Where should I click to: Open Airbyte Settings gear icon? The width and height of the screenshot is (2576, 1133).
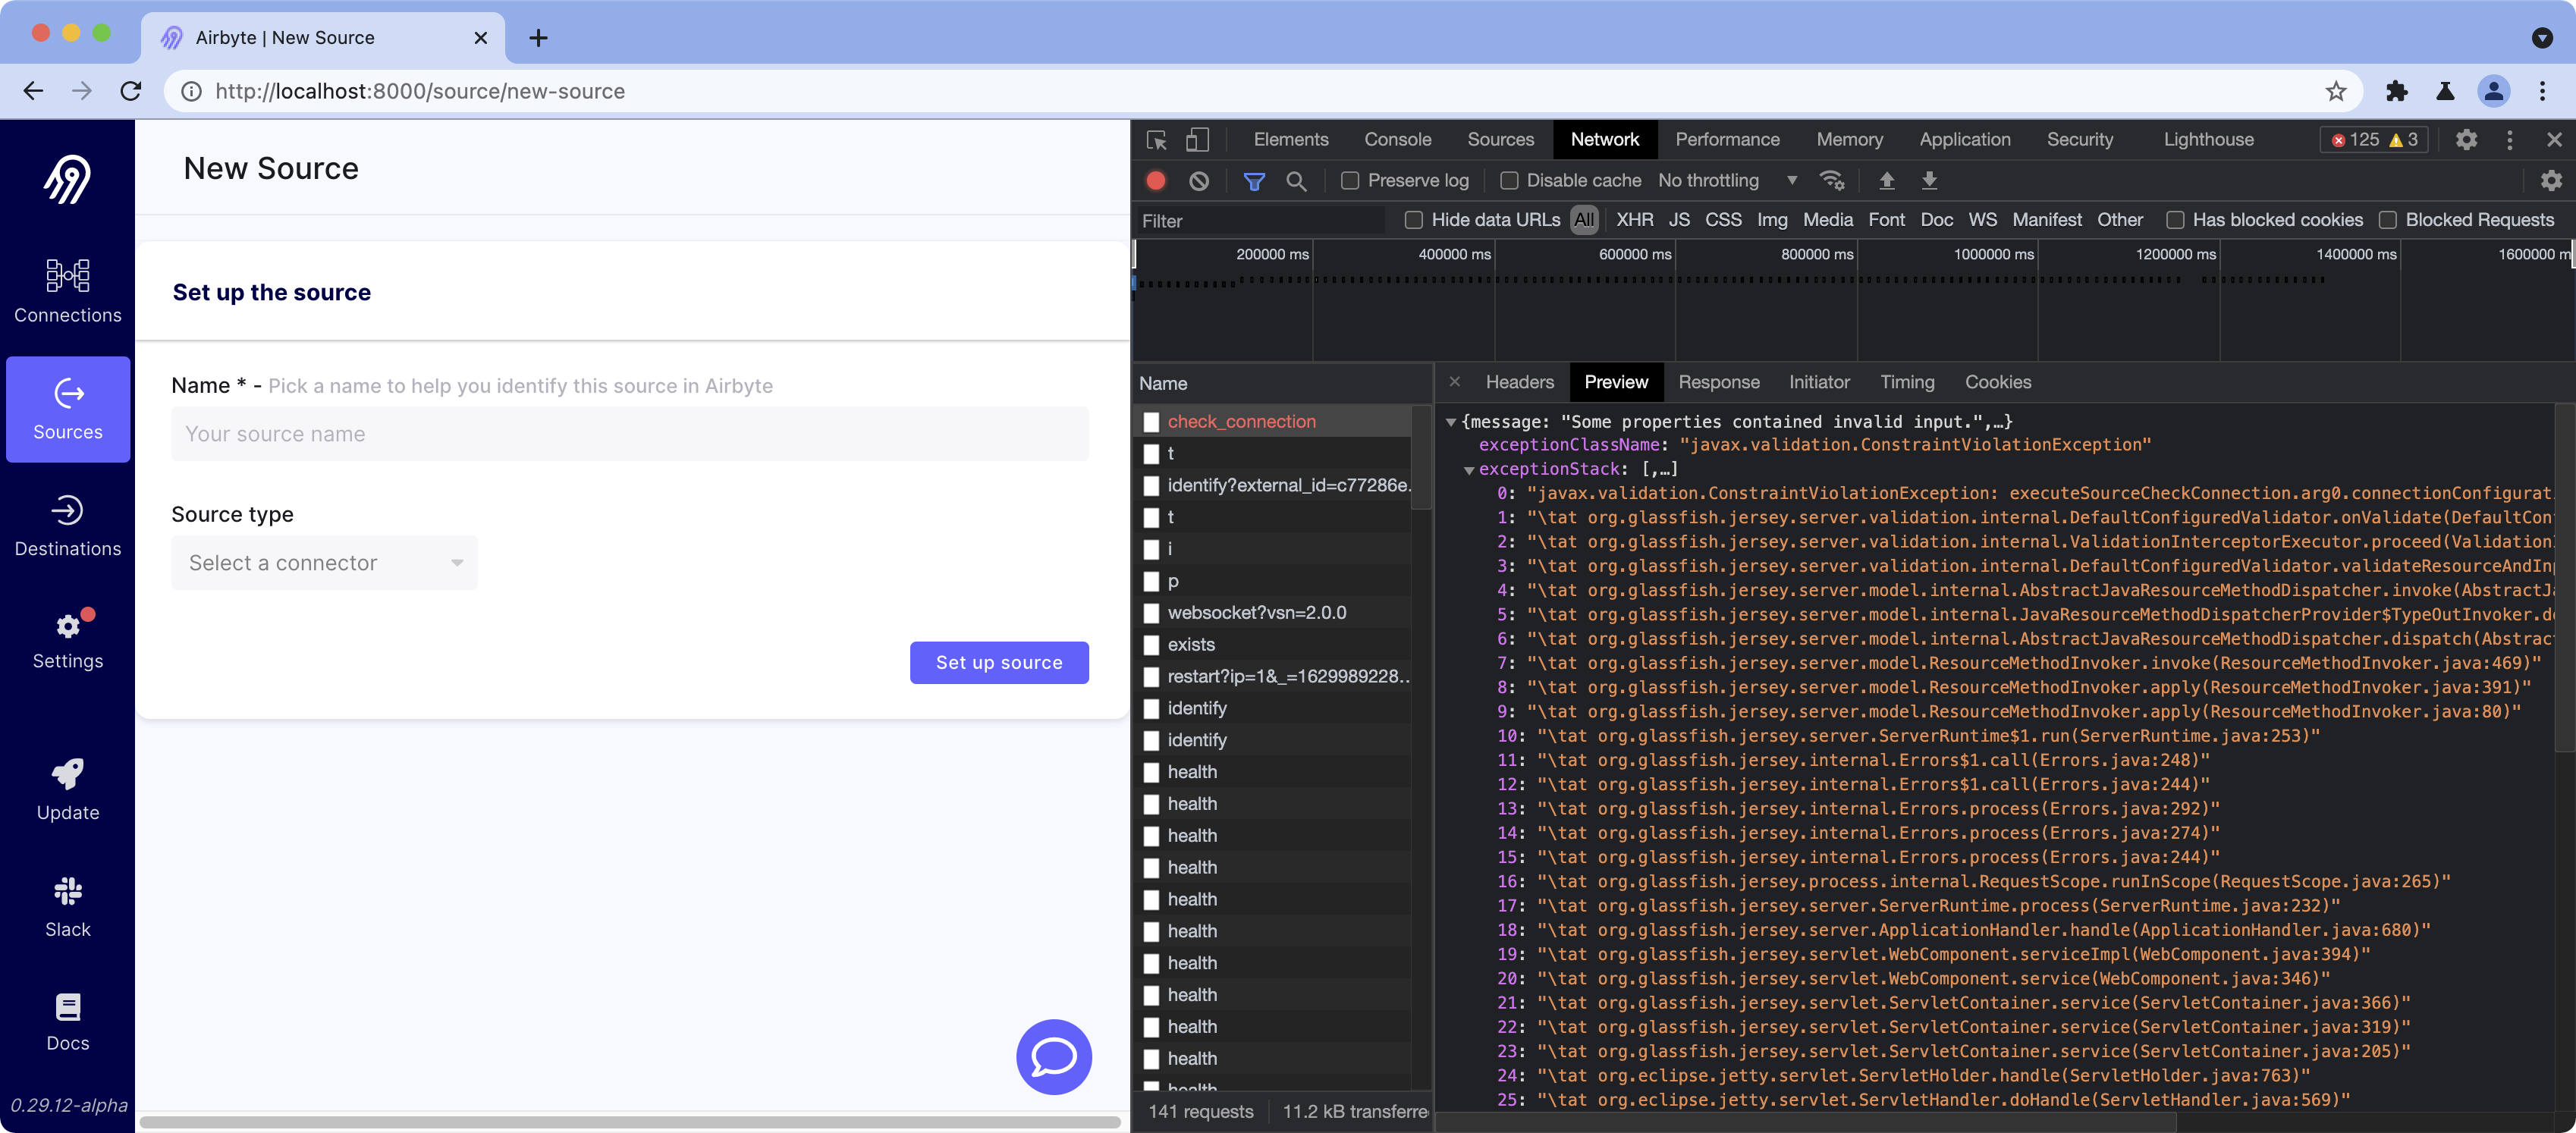tap(67, 627)
